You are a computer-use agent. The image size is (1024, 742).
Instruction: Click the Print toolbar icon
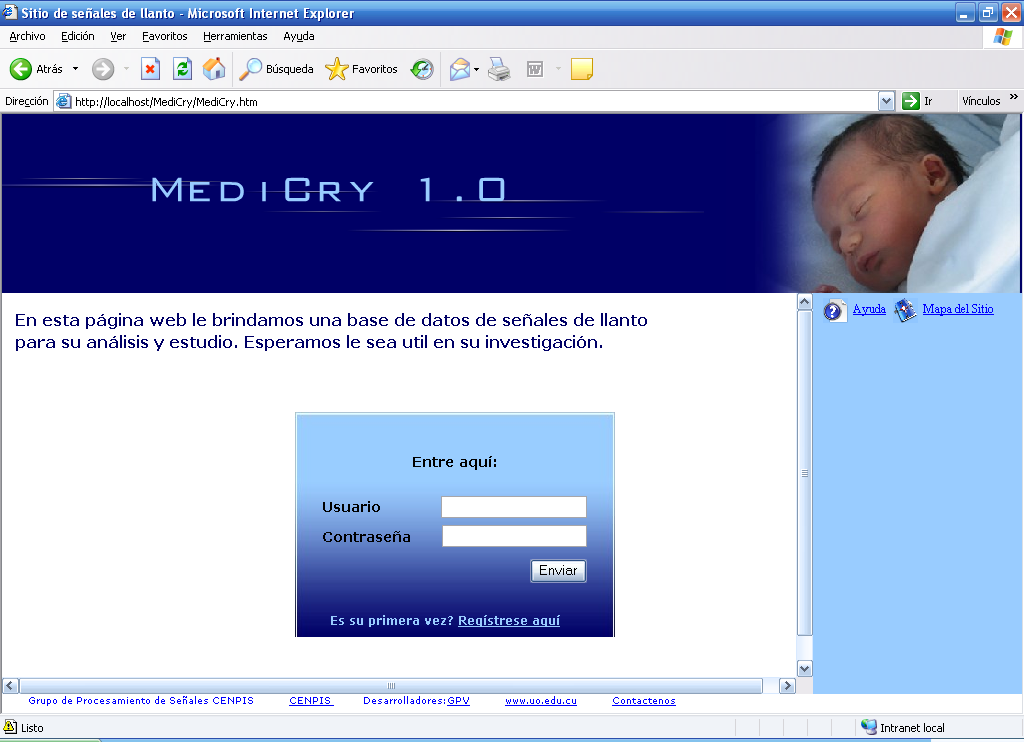click(500, 69)
